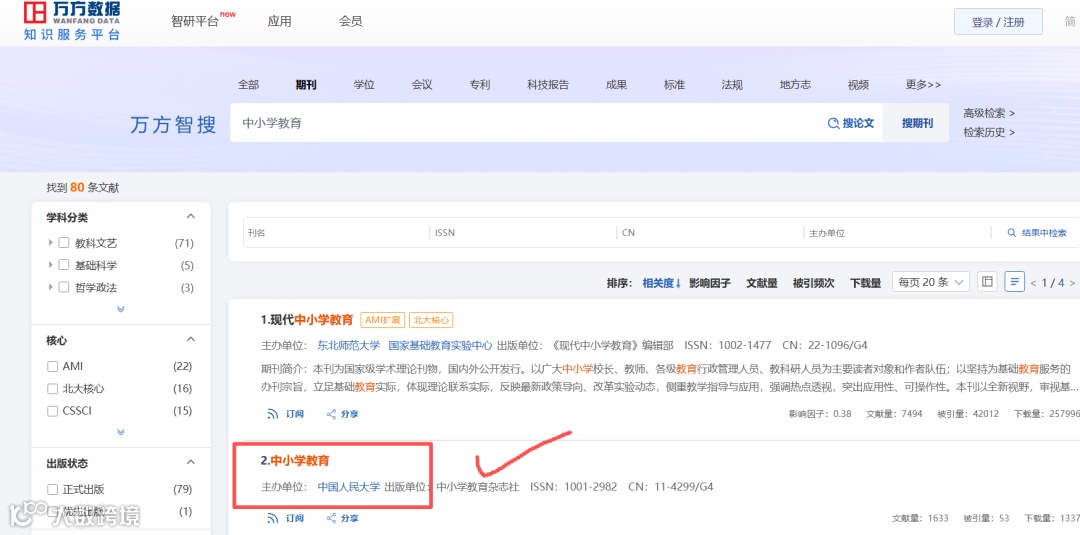Click the 主办单位 filter input field

[897, 233]
